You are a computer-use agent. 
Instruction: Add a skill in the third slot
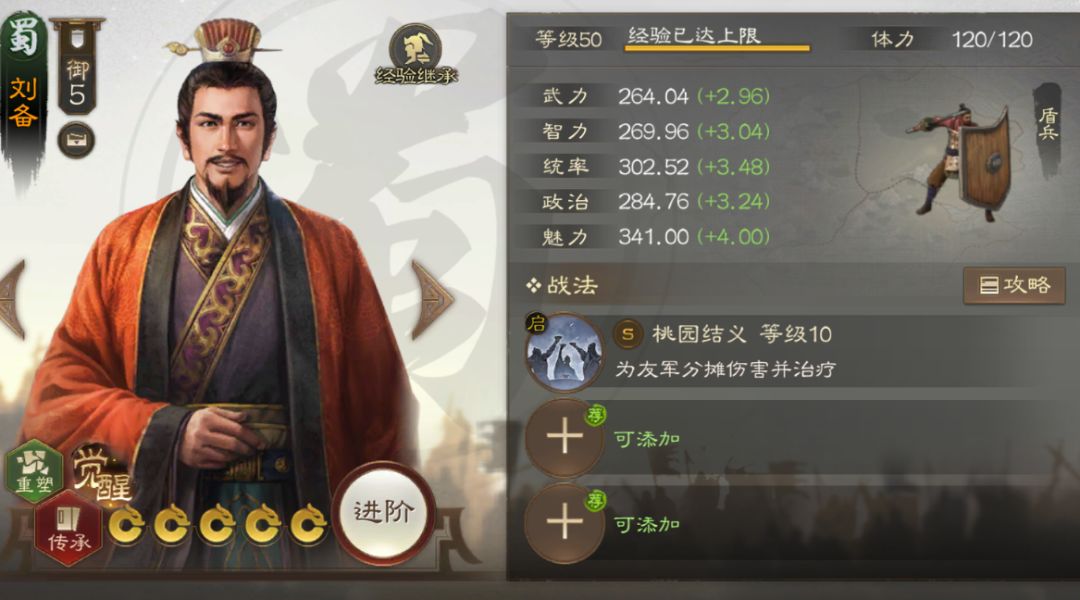coord(565,522)
